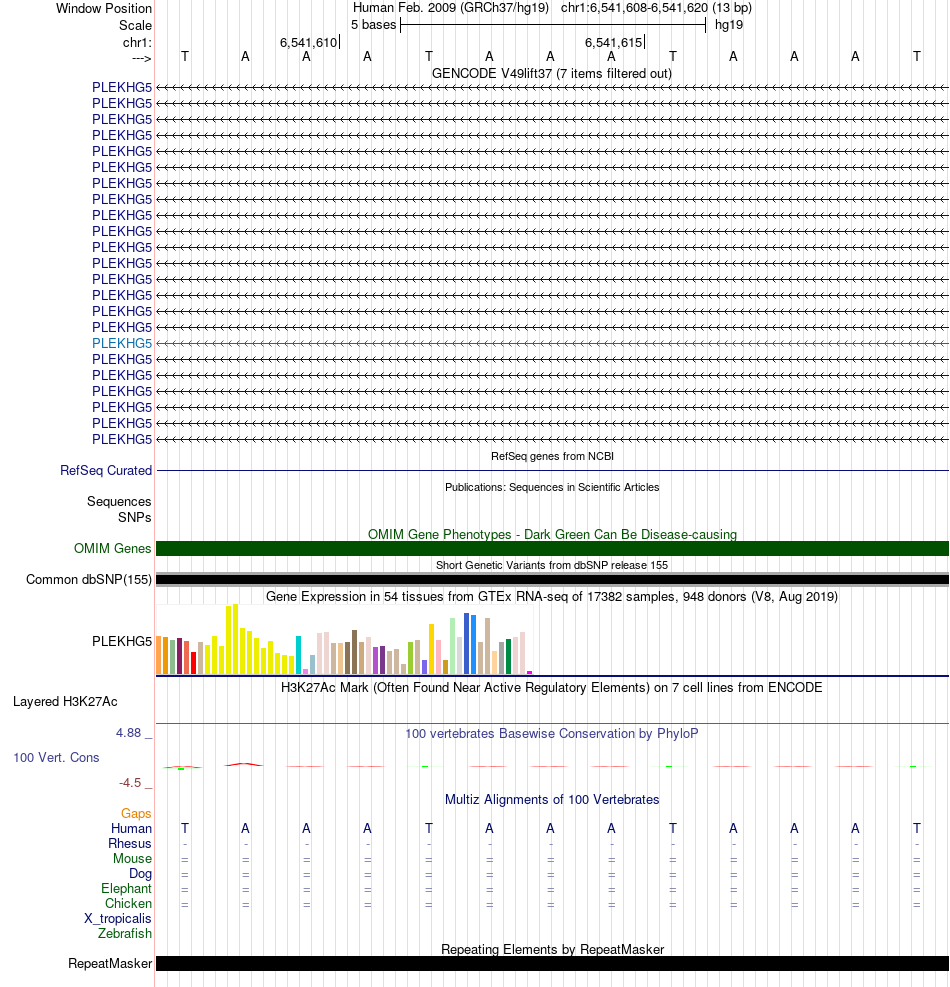Open the Common dbSNP(155) track label
Image resolution: width=950 pixels, height=987 pixels.
coord(89,579)
